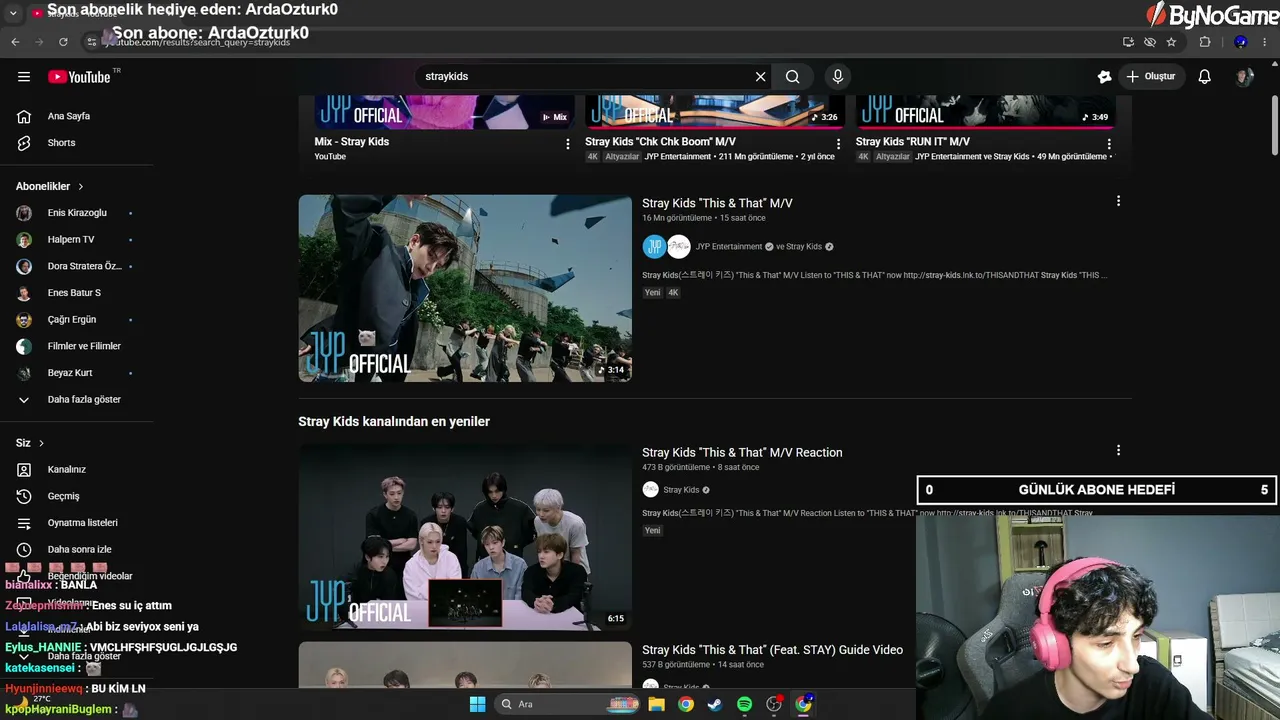This screenshot has height=720, width=1280.
Task: Play the This & That M/V thumbnail
Action: pyautogui.click(x=465, y=288)
